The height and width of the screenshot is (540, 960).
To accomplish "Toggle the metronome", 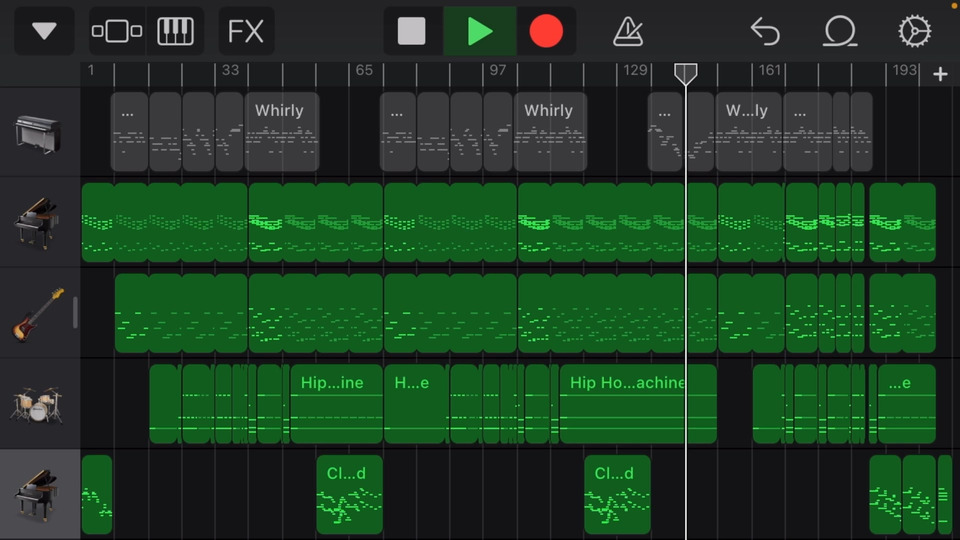I will (628, 31).
